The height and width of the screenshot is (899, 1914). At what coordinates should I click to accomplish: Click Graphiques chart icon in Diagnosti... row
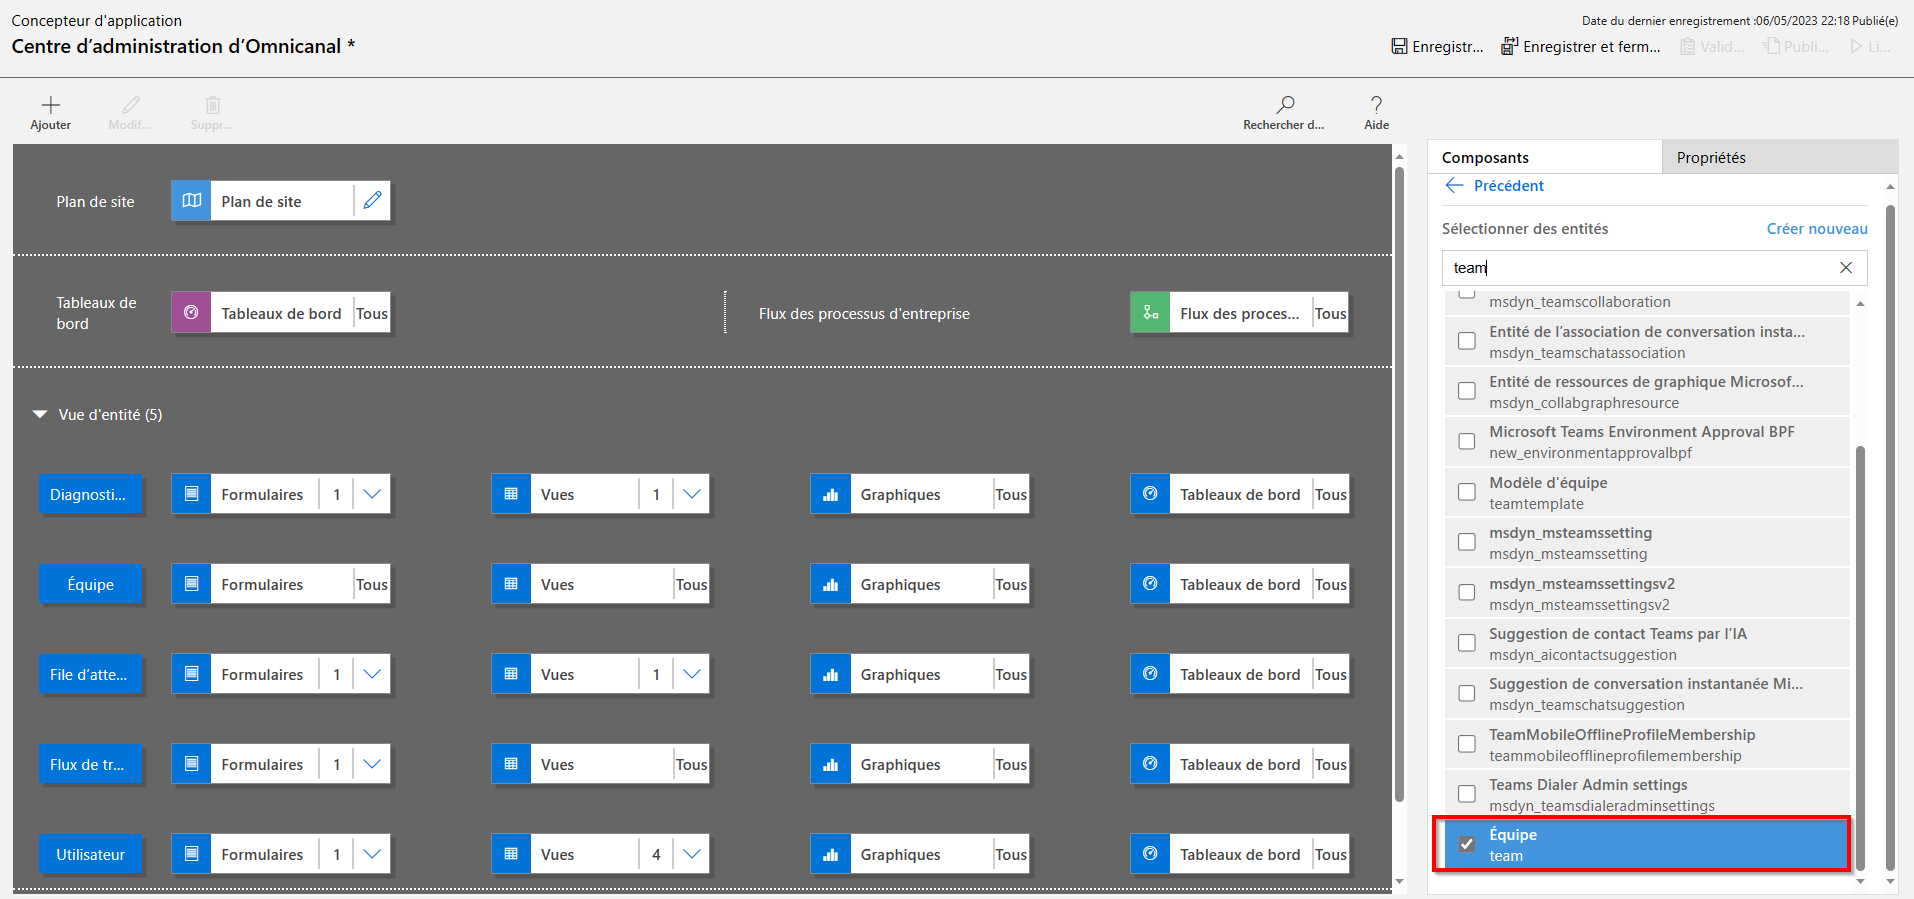[831, 494]
